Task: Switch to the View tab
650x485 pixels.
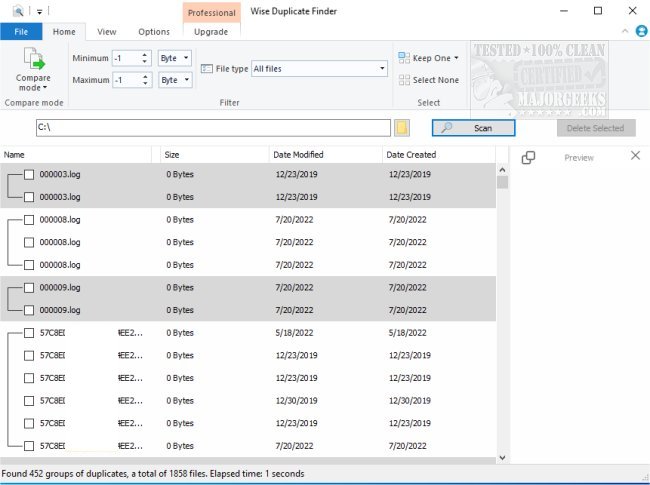Action: pos(106,32)
